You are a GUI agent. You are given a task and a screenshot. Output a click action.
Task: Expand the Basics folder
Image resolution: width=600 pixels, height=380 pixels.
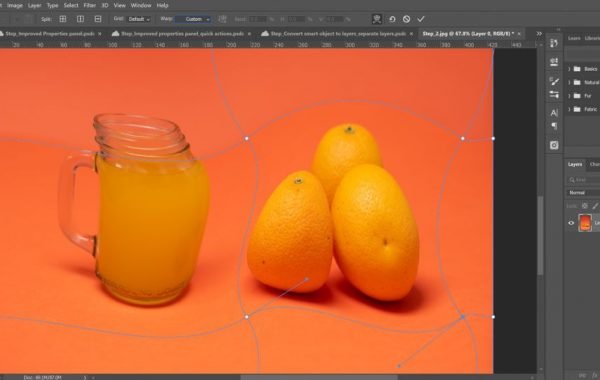pos(569,69)
